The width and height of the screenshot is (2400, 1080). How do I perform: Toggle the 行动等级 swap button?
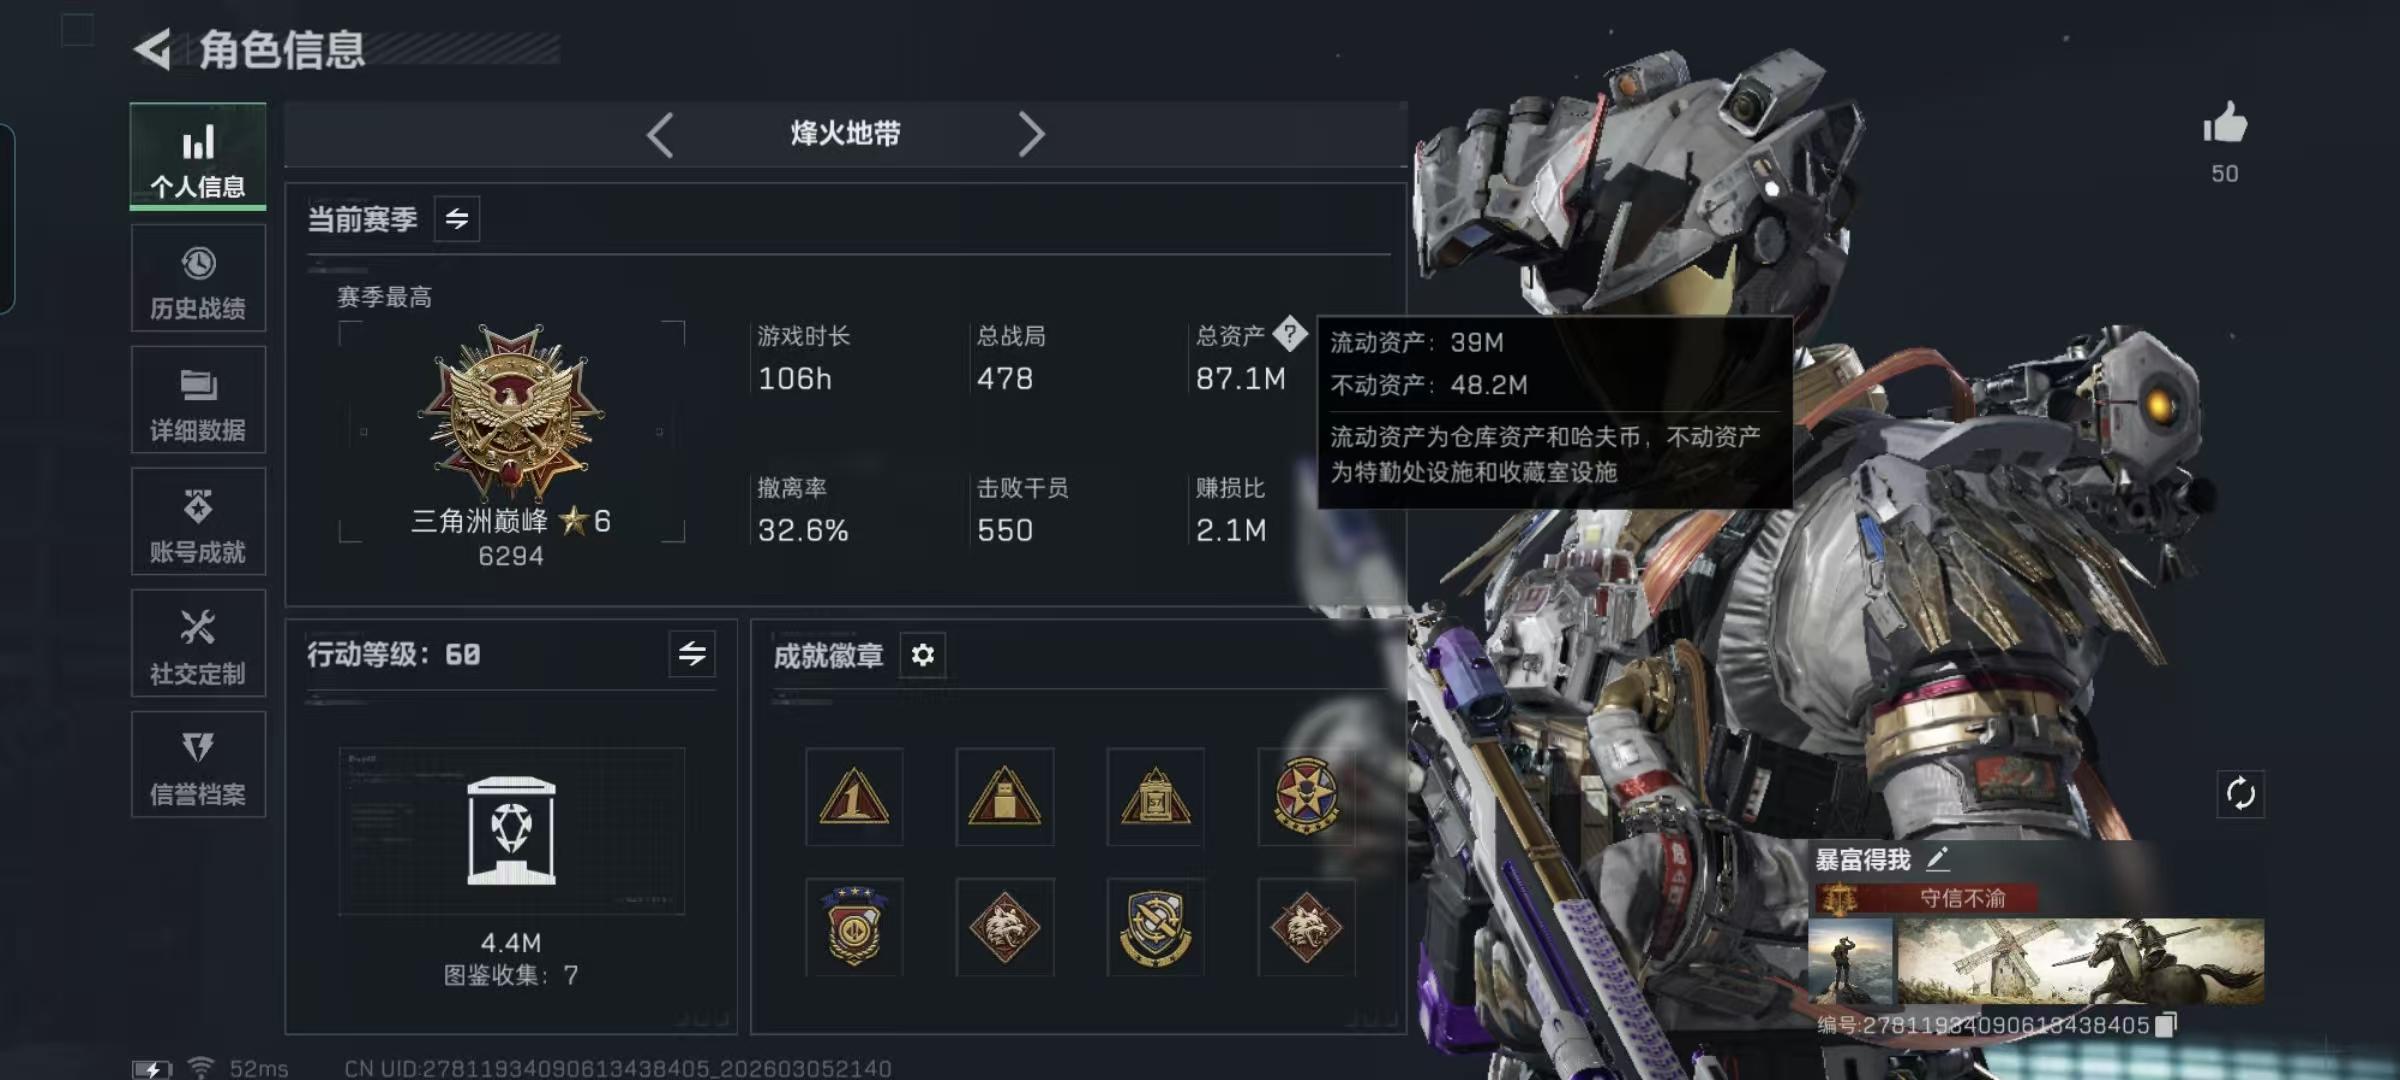(692, 654)
